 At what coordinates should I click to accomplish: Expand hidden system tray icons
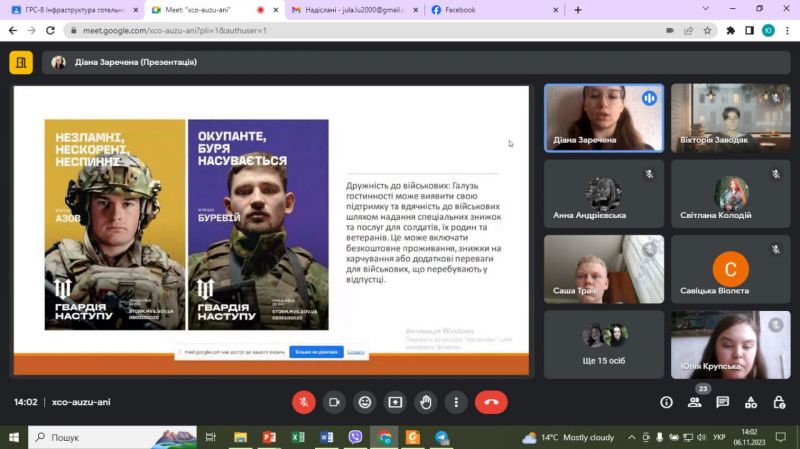click(x=632, y=437)
